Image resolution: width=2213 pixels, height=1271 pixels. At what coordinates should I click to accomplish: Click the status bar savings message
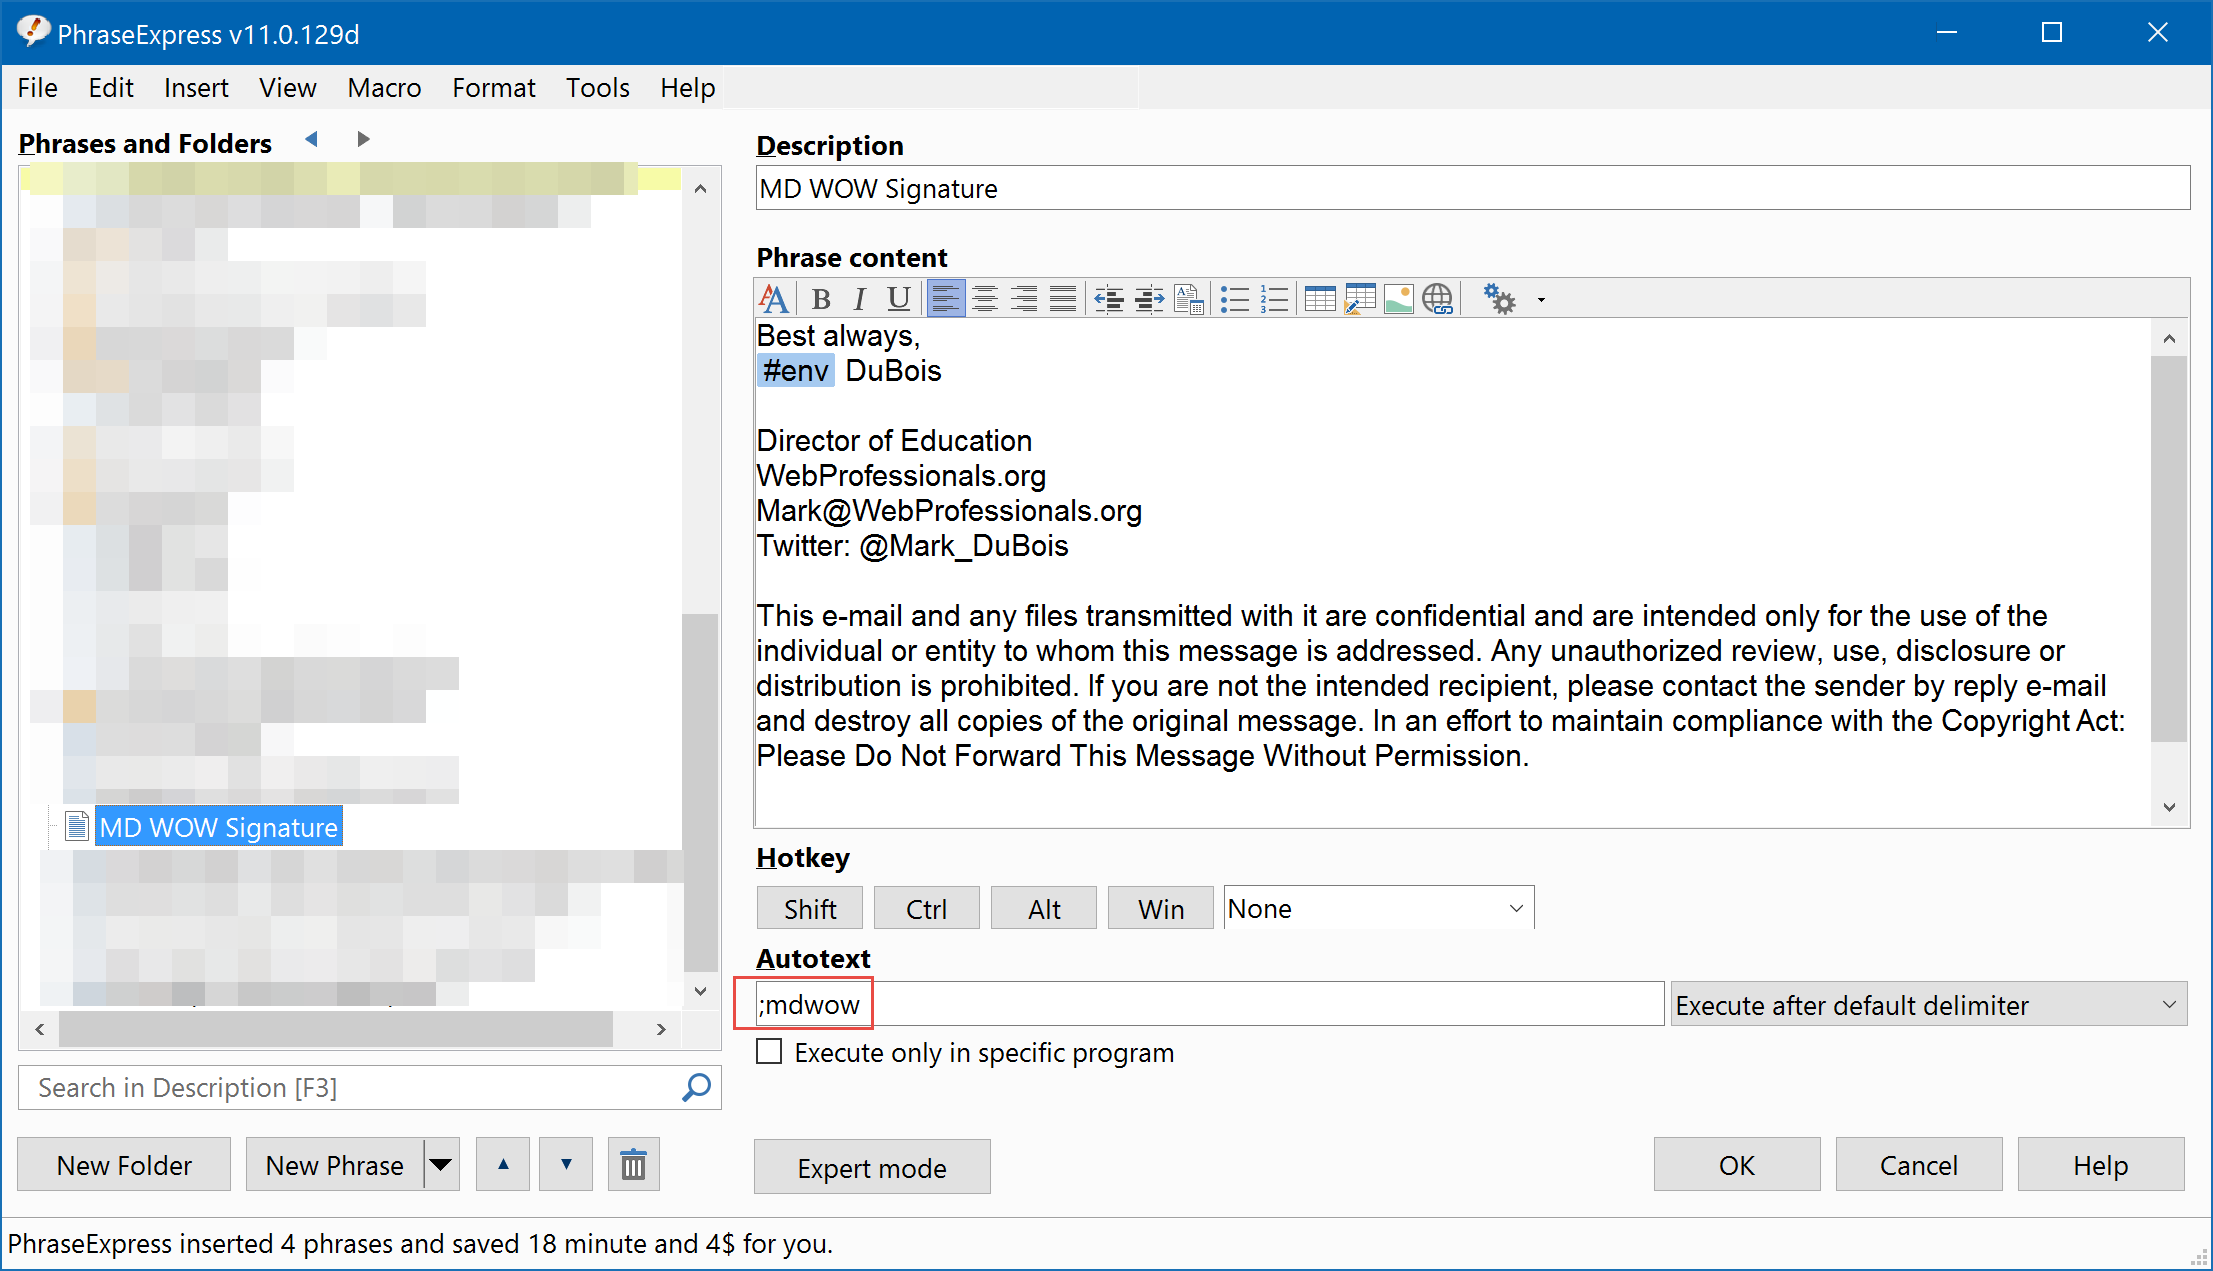pyautogui.click(x=420, y=1243)
